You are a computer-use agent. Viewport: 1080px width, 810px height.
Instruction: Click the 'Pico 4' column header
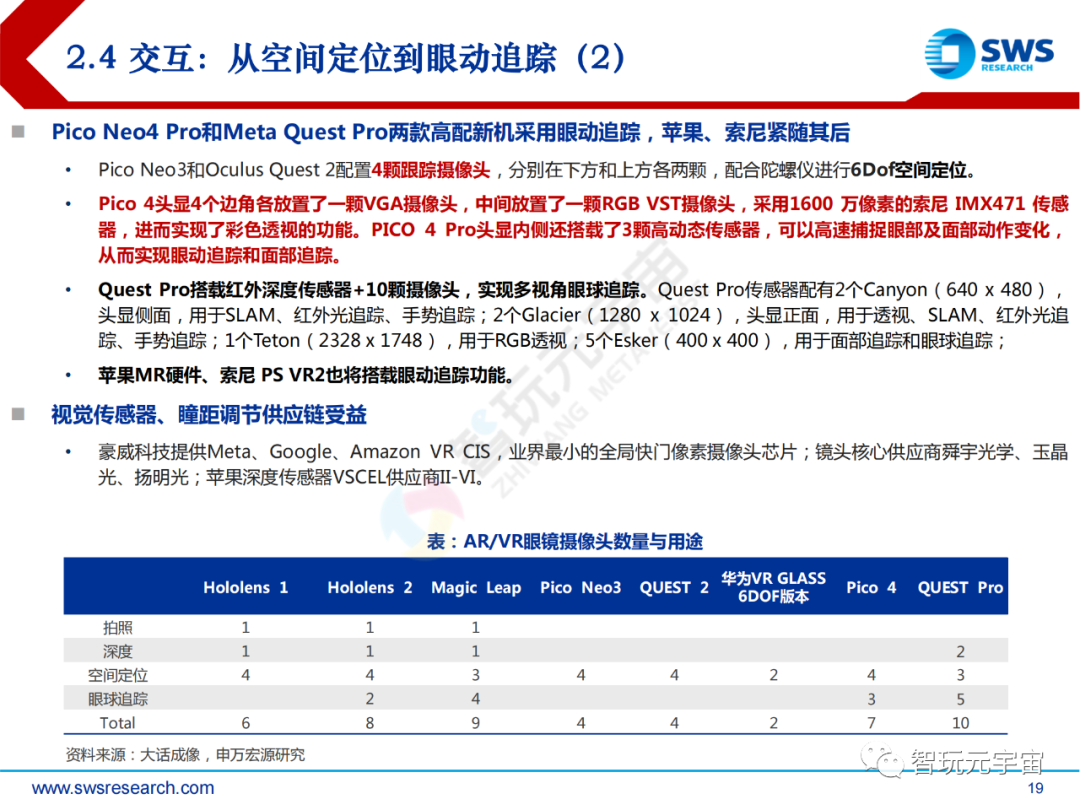coord(871,588)
